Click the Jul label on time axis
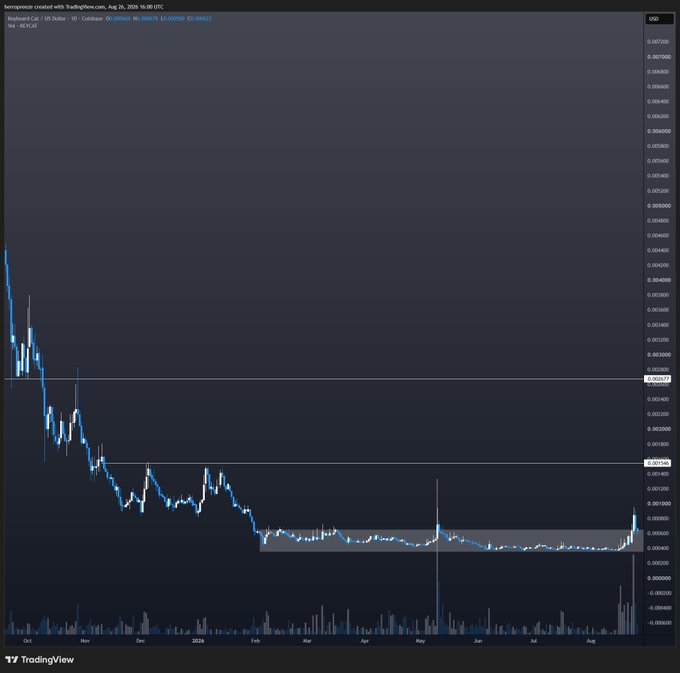The height and width of the screenshot is (673, 680). [x=533, y=640]
